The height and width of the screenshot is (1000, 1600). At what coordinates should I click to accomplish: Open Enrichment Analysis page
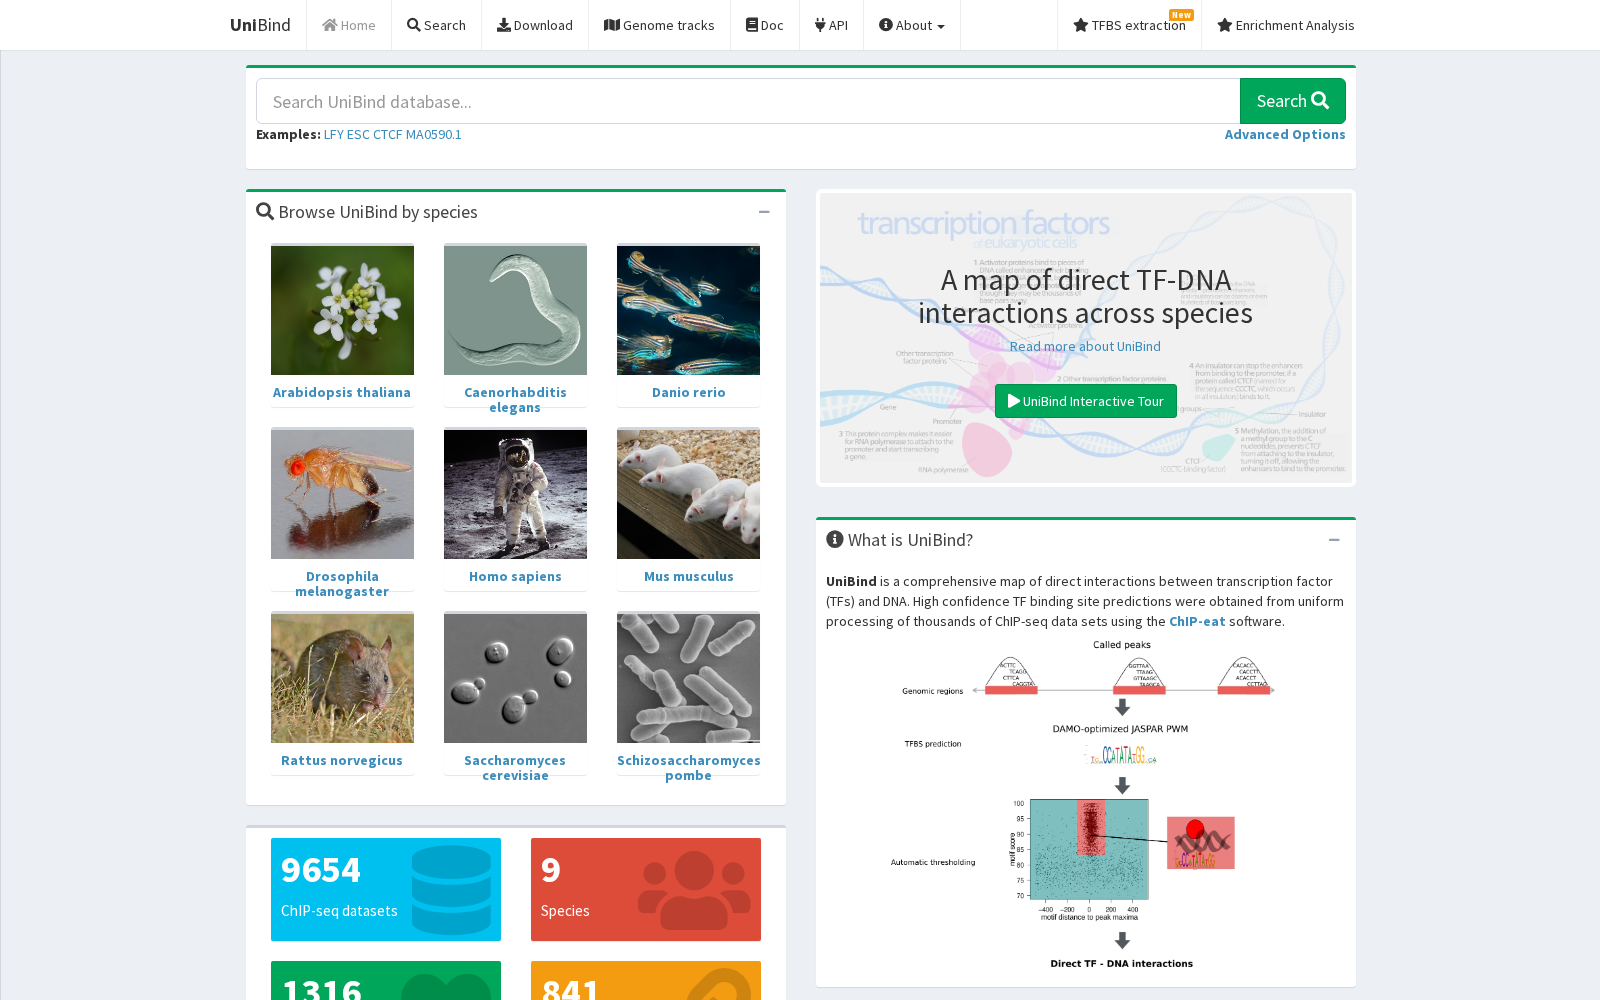pos(1286,25)
